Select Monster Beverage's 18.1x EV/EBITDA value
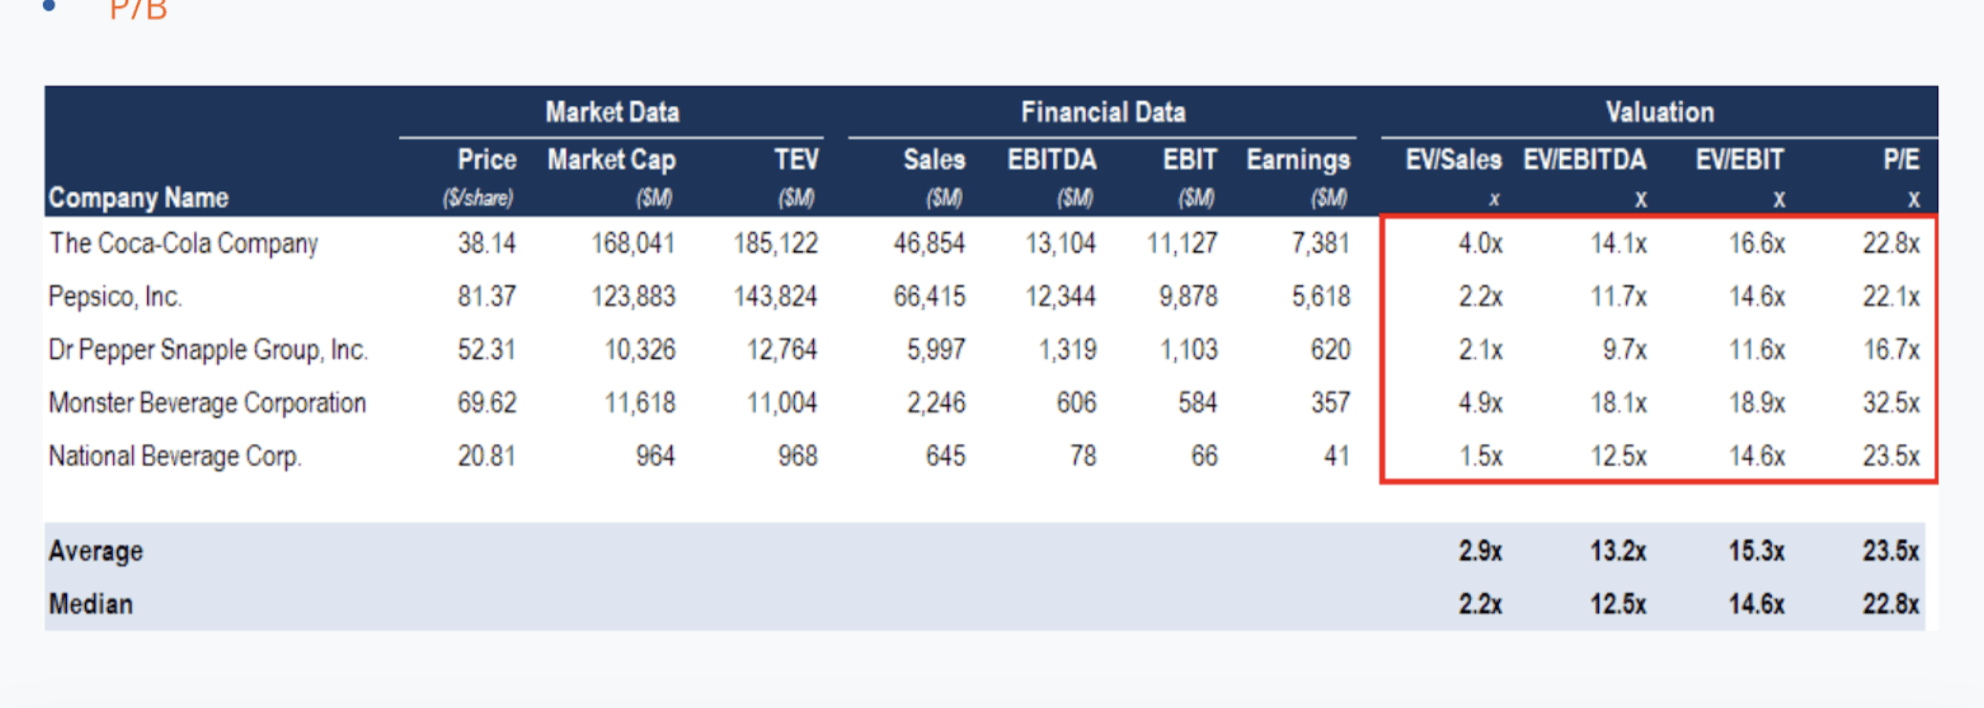Screen dimensions: 1984x708 (1618, 403)
